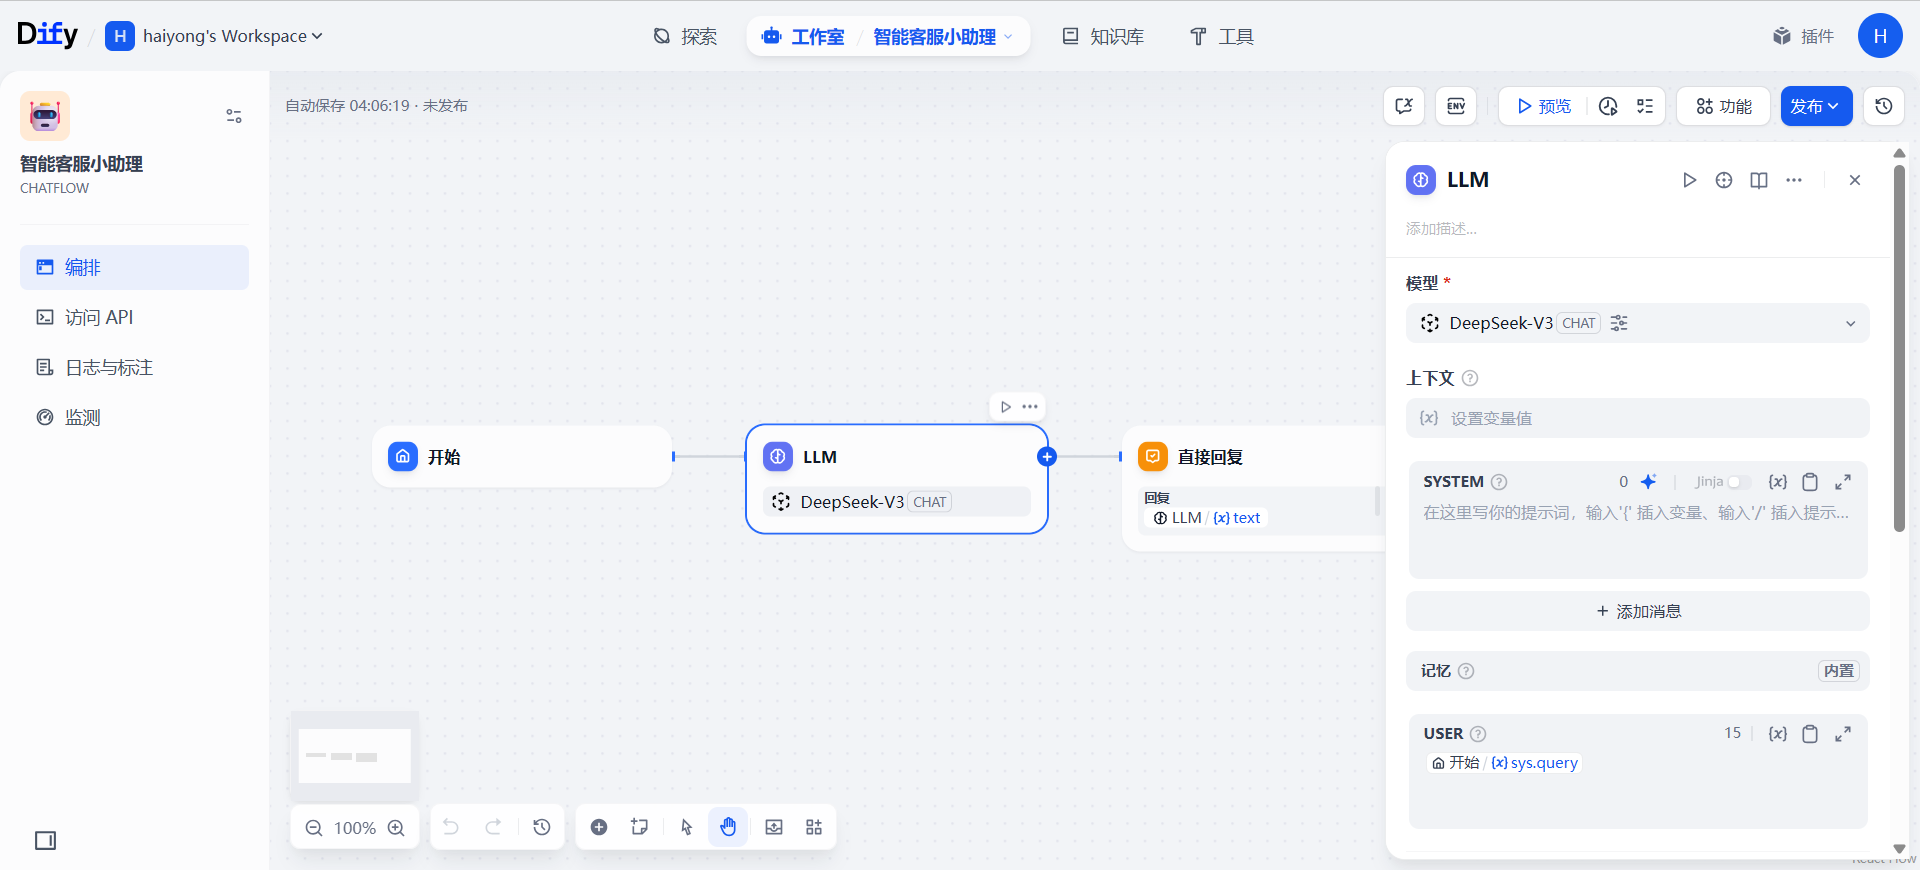Insert variable in USER prompt
Screen dimensions: 1920x870
[x=1778, y=734]
